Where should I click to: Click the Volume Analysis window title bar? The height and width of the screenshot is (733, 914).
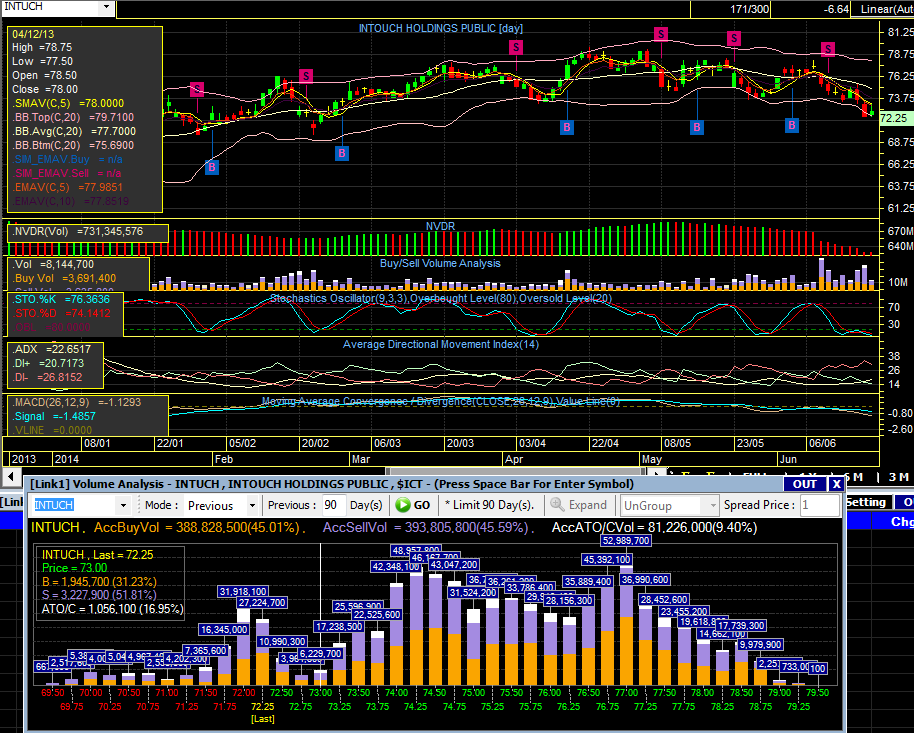[x=400, y=484]
